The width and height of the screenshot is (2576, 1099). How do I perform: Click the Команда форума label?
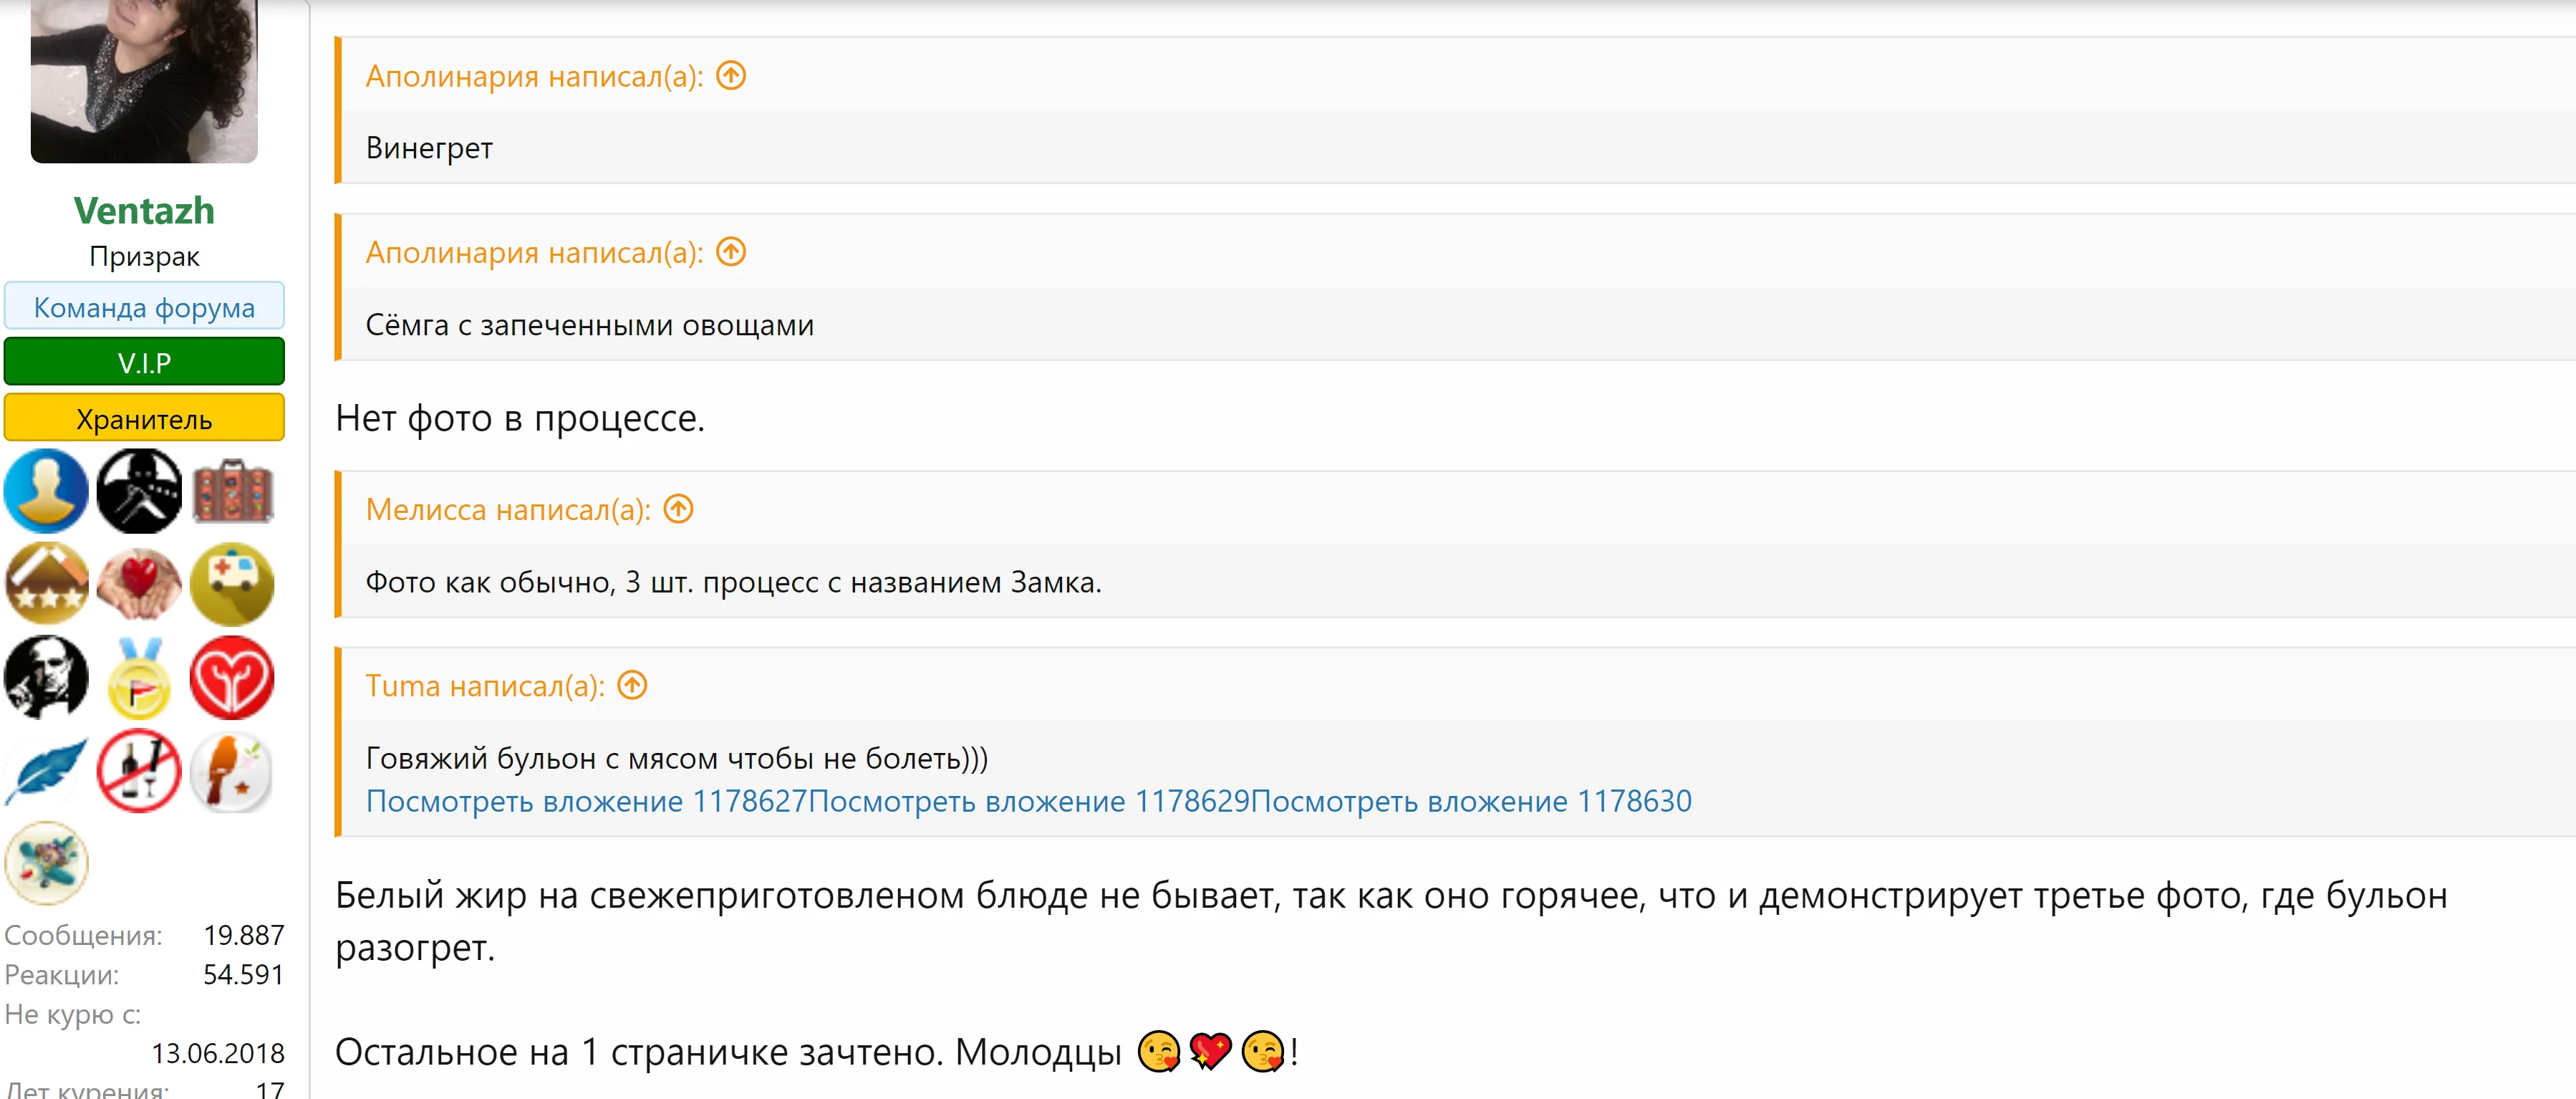click(144, 306)
